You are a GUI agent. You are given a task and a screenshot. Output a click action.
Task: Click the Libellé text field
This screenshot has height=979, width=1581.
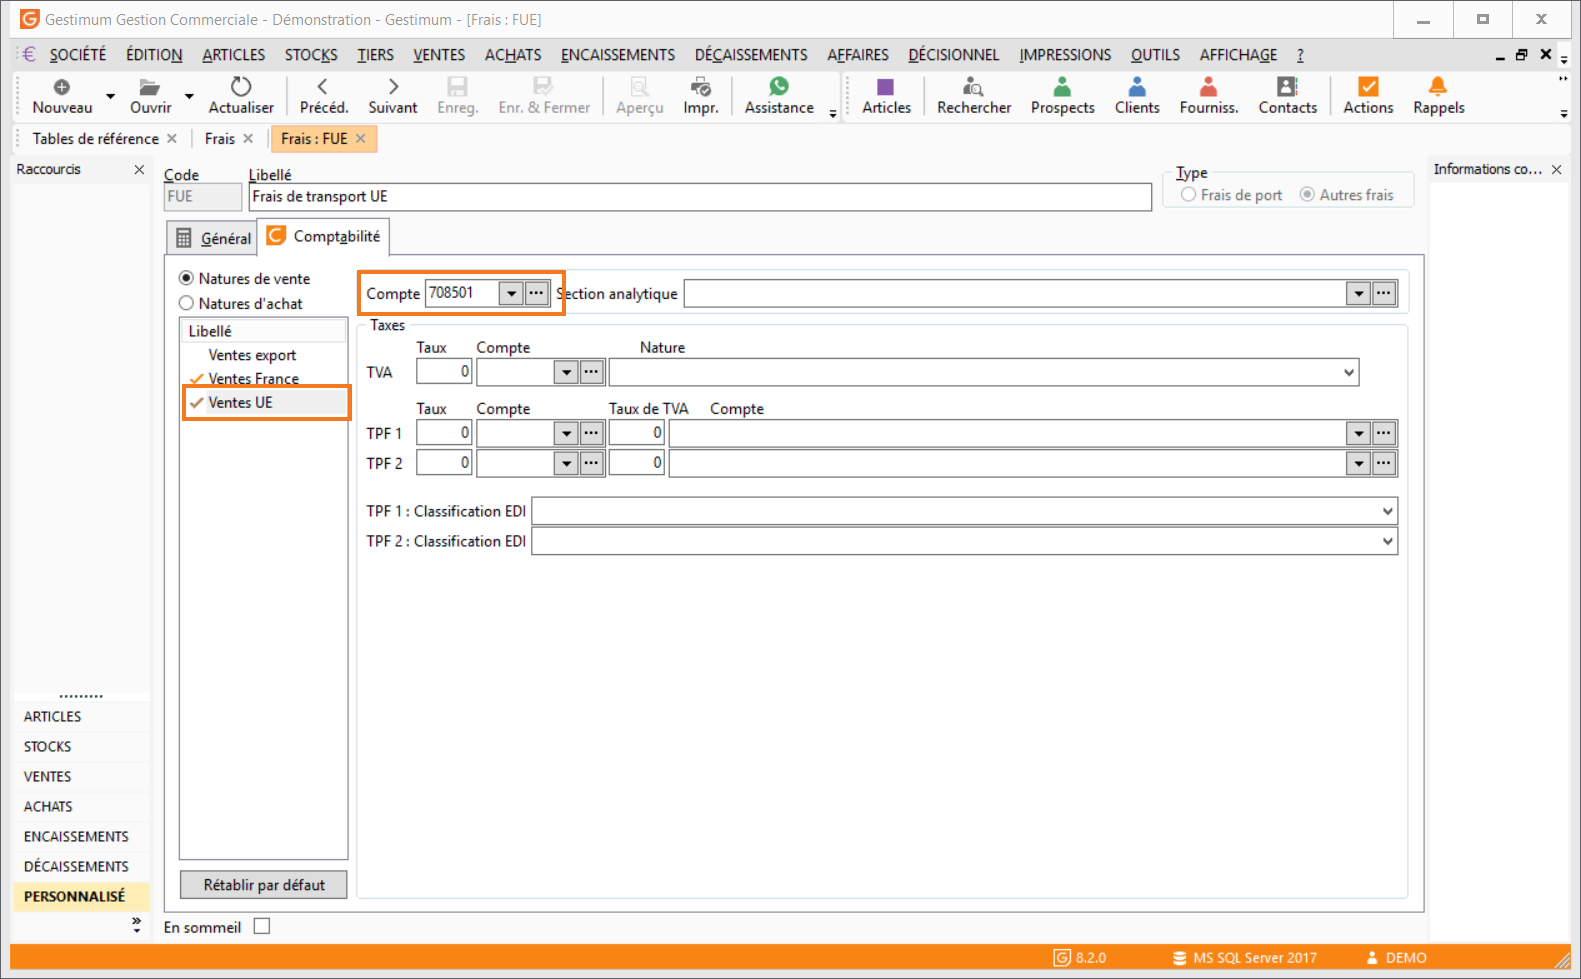coord(700,197)
